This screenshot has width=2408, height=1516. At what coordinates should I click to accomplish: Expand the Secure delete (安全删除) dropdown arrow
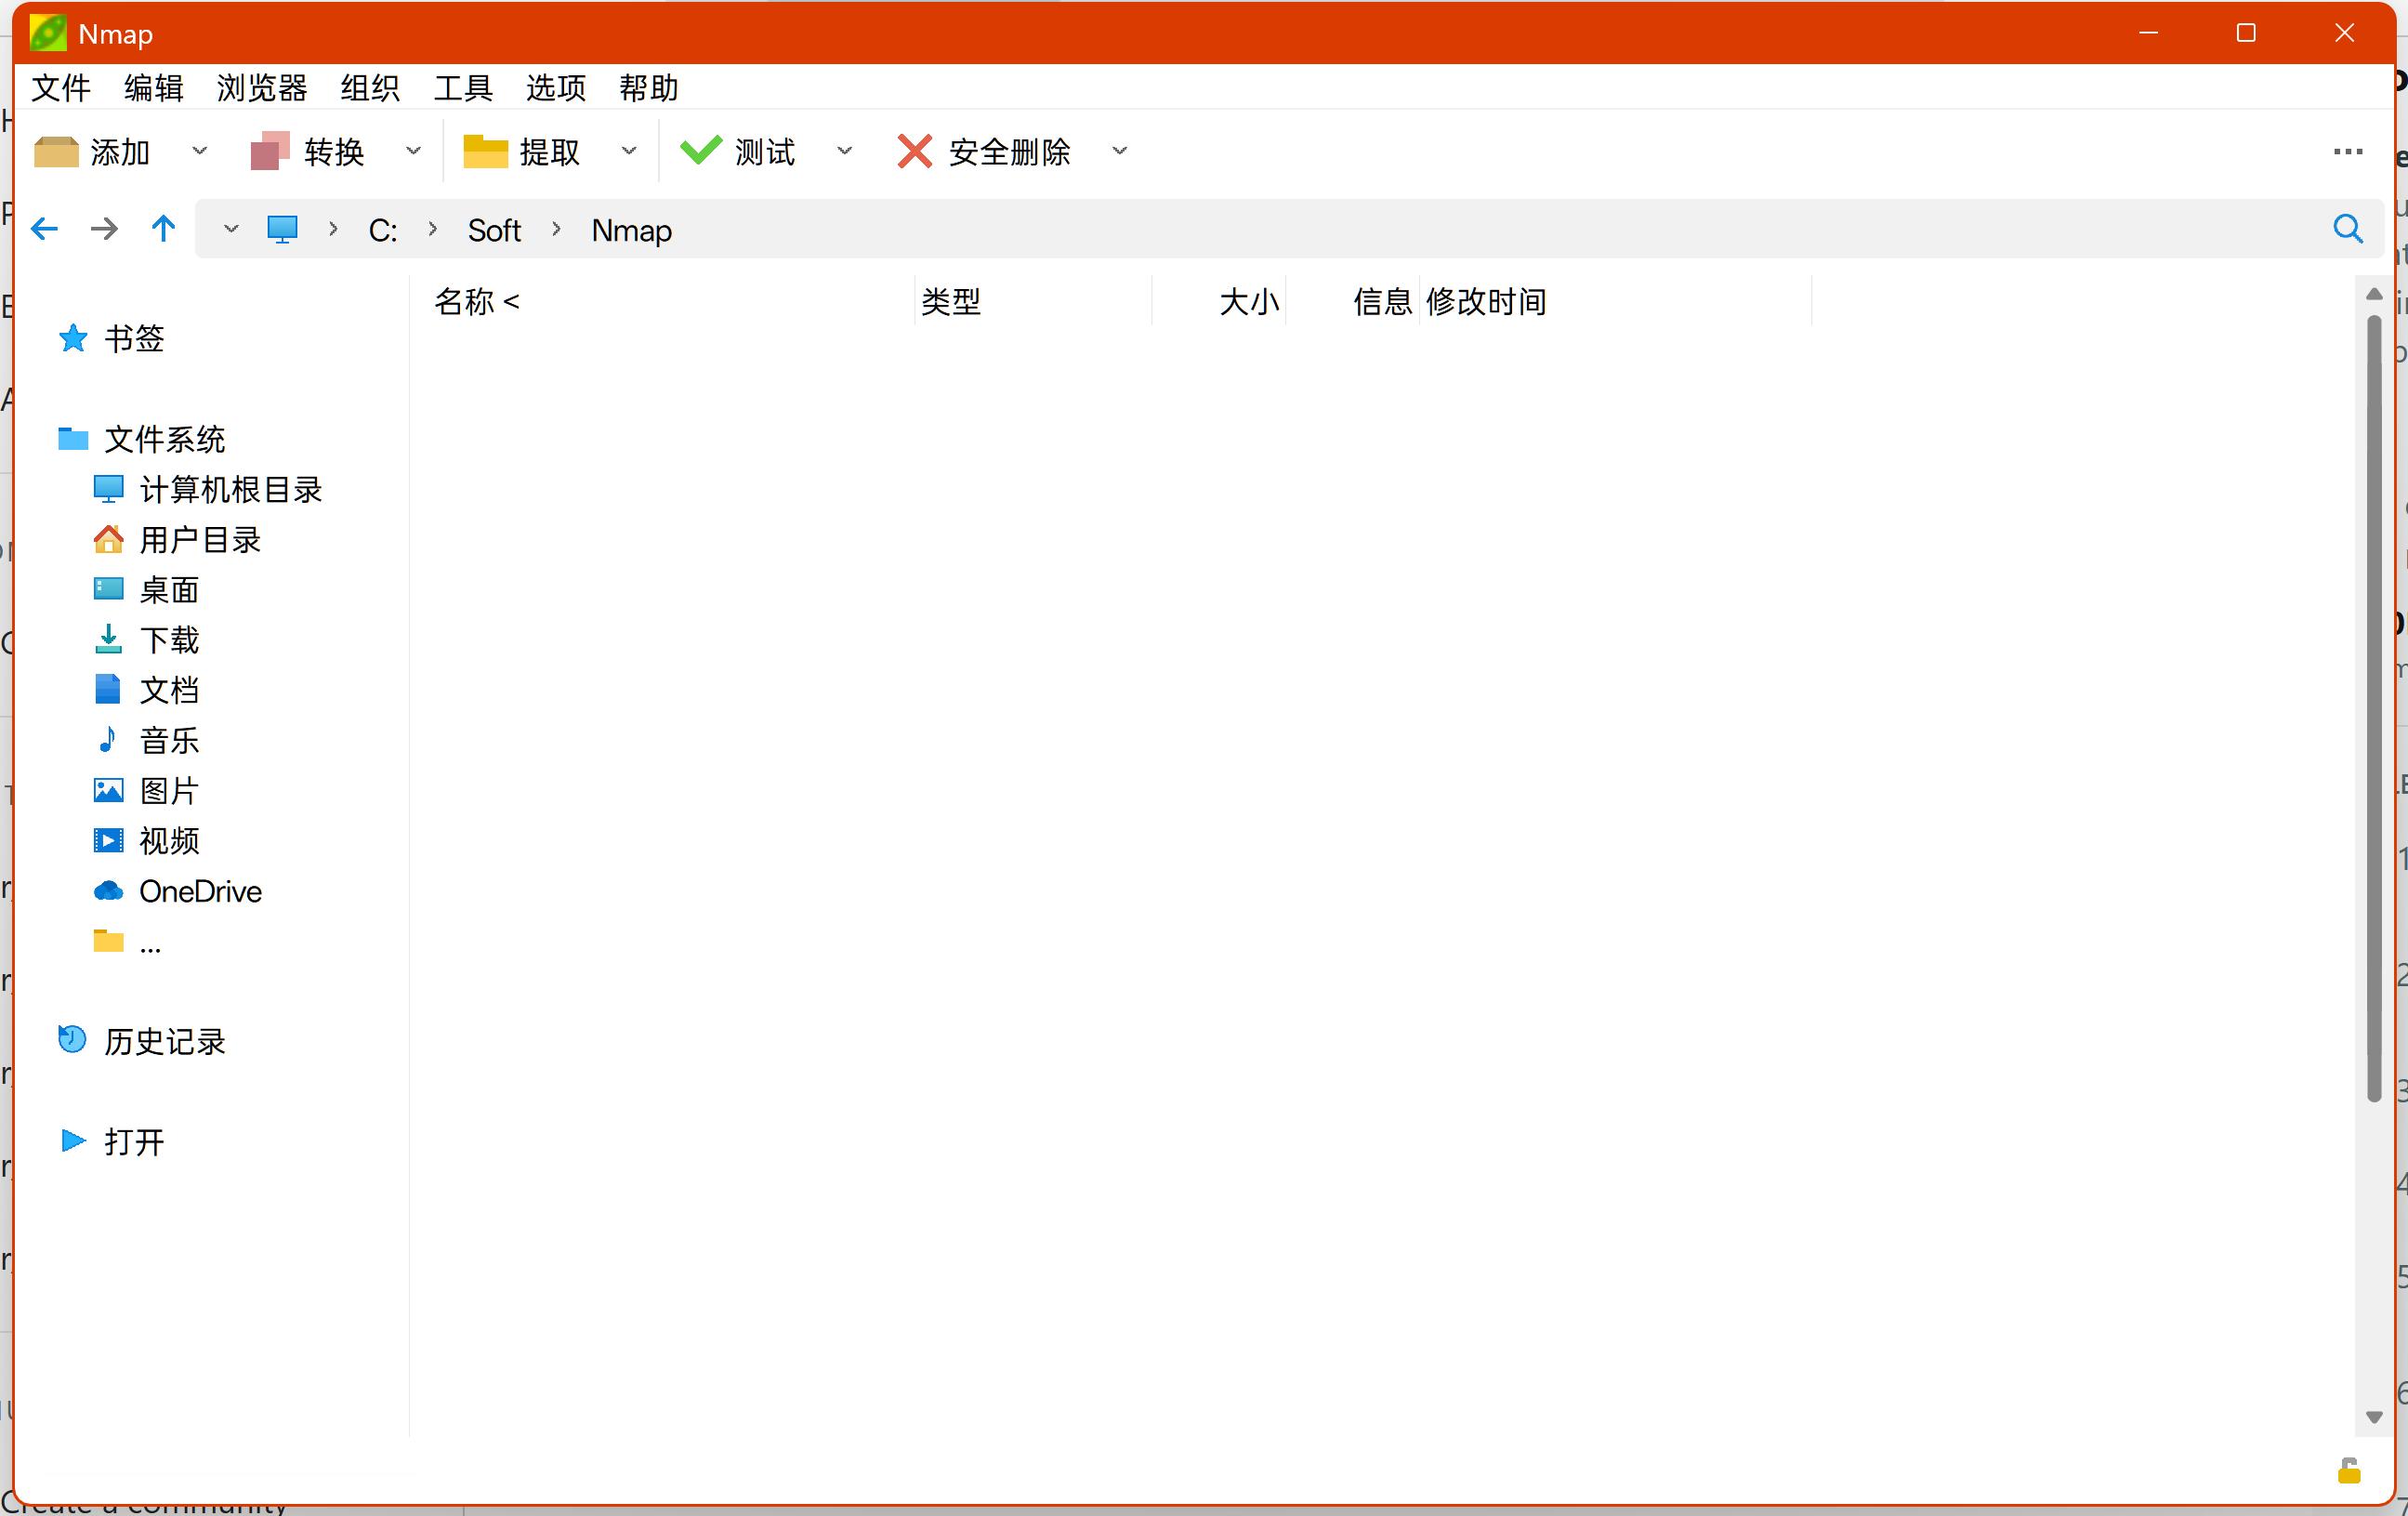click(1119, 151)
